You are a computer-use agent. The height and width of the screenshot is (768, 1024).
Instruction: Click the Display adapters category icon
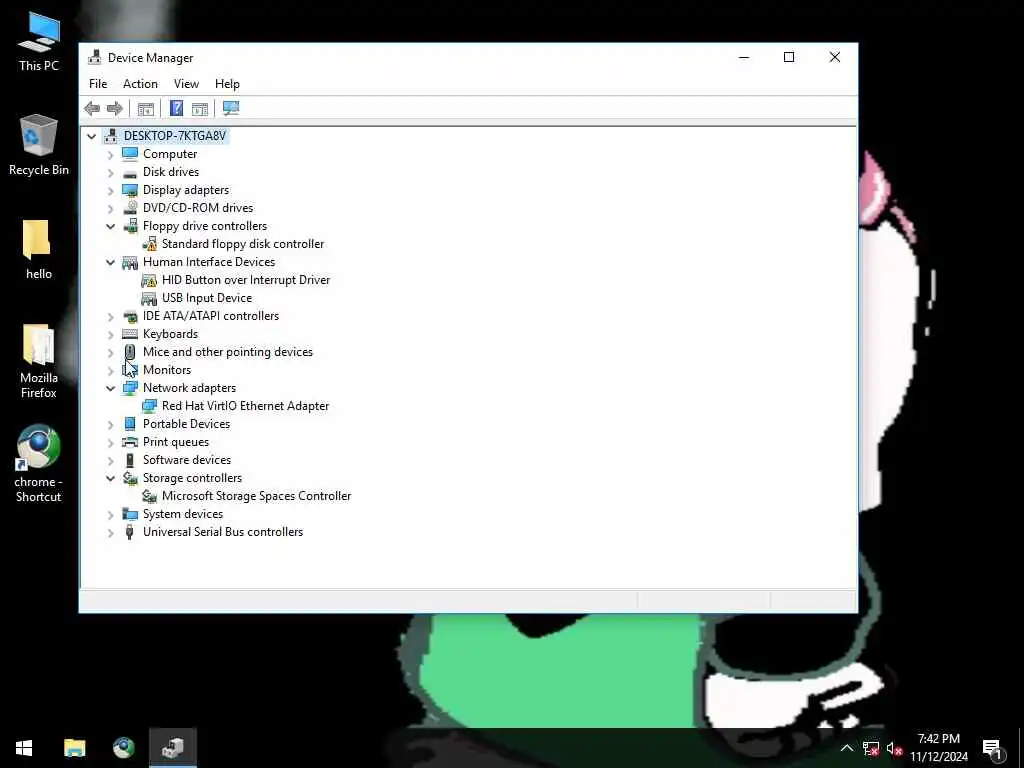(130, 190)
